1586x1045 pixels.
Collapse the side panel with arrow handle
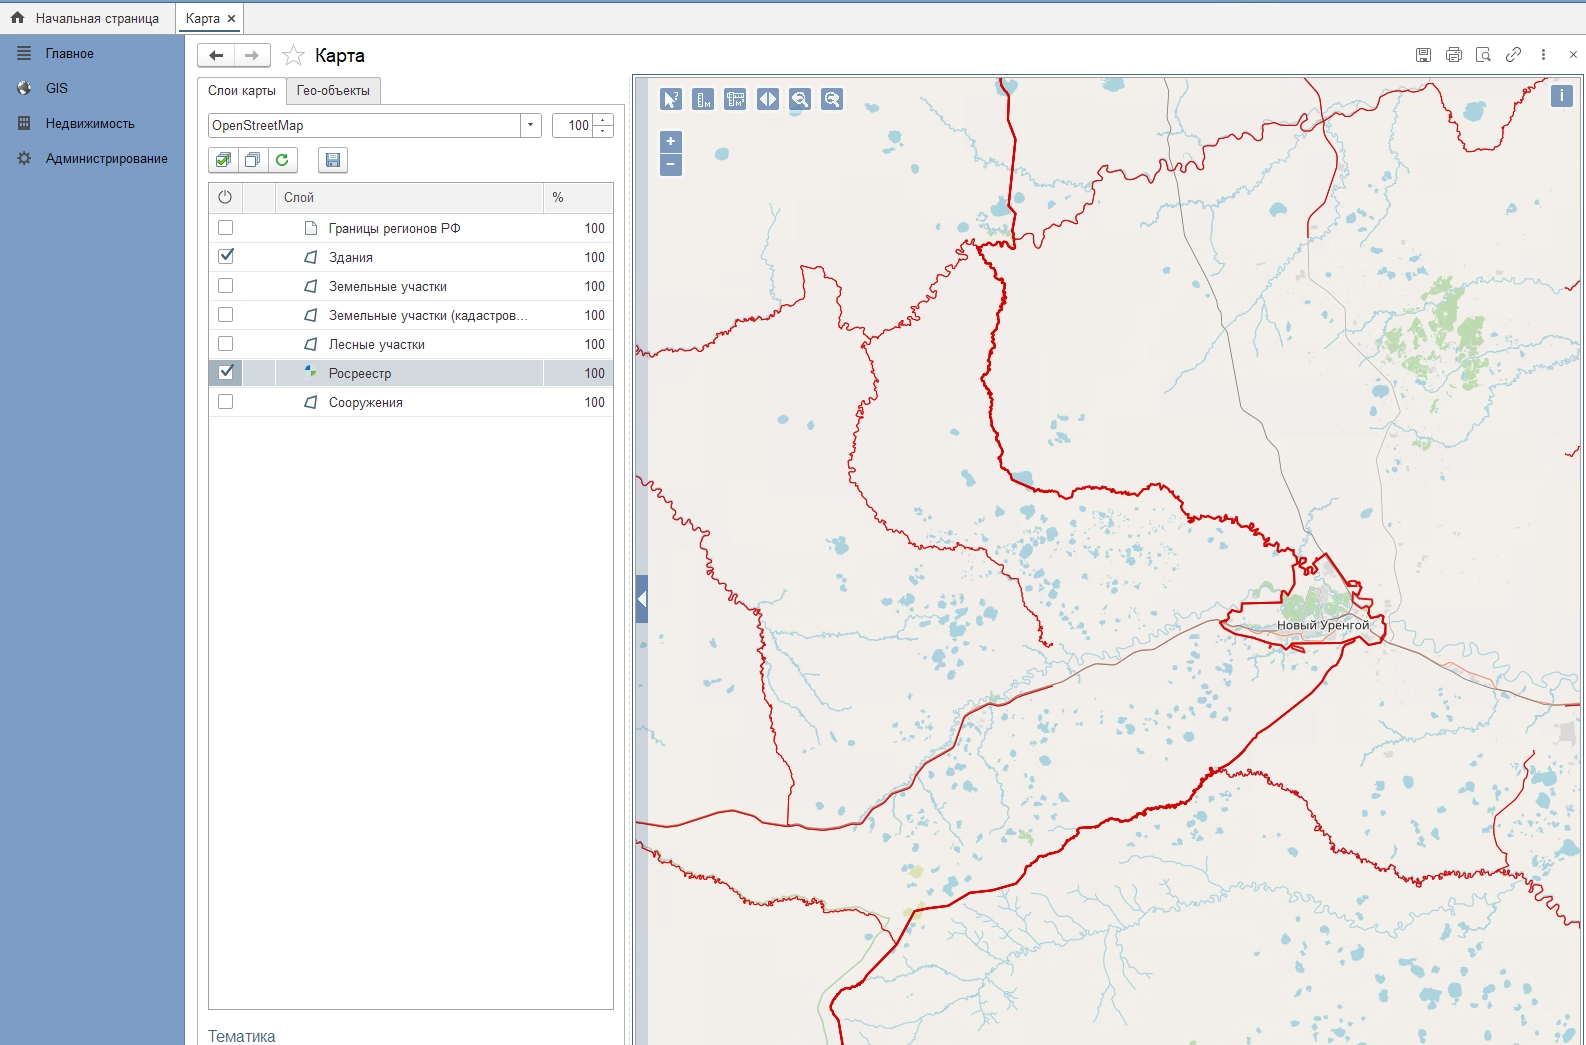pyautogui.click(x=642, y=599)
